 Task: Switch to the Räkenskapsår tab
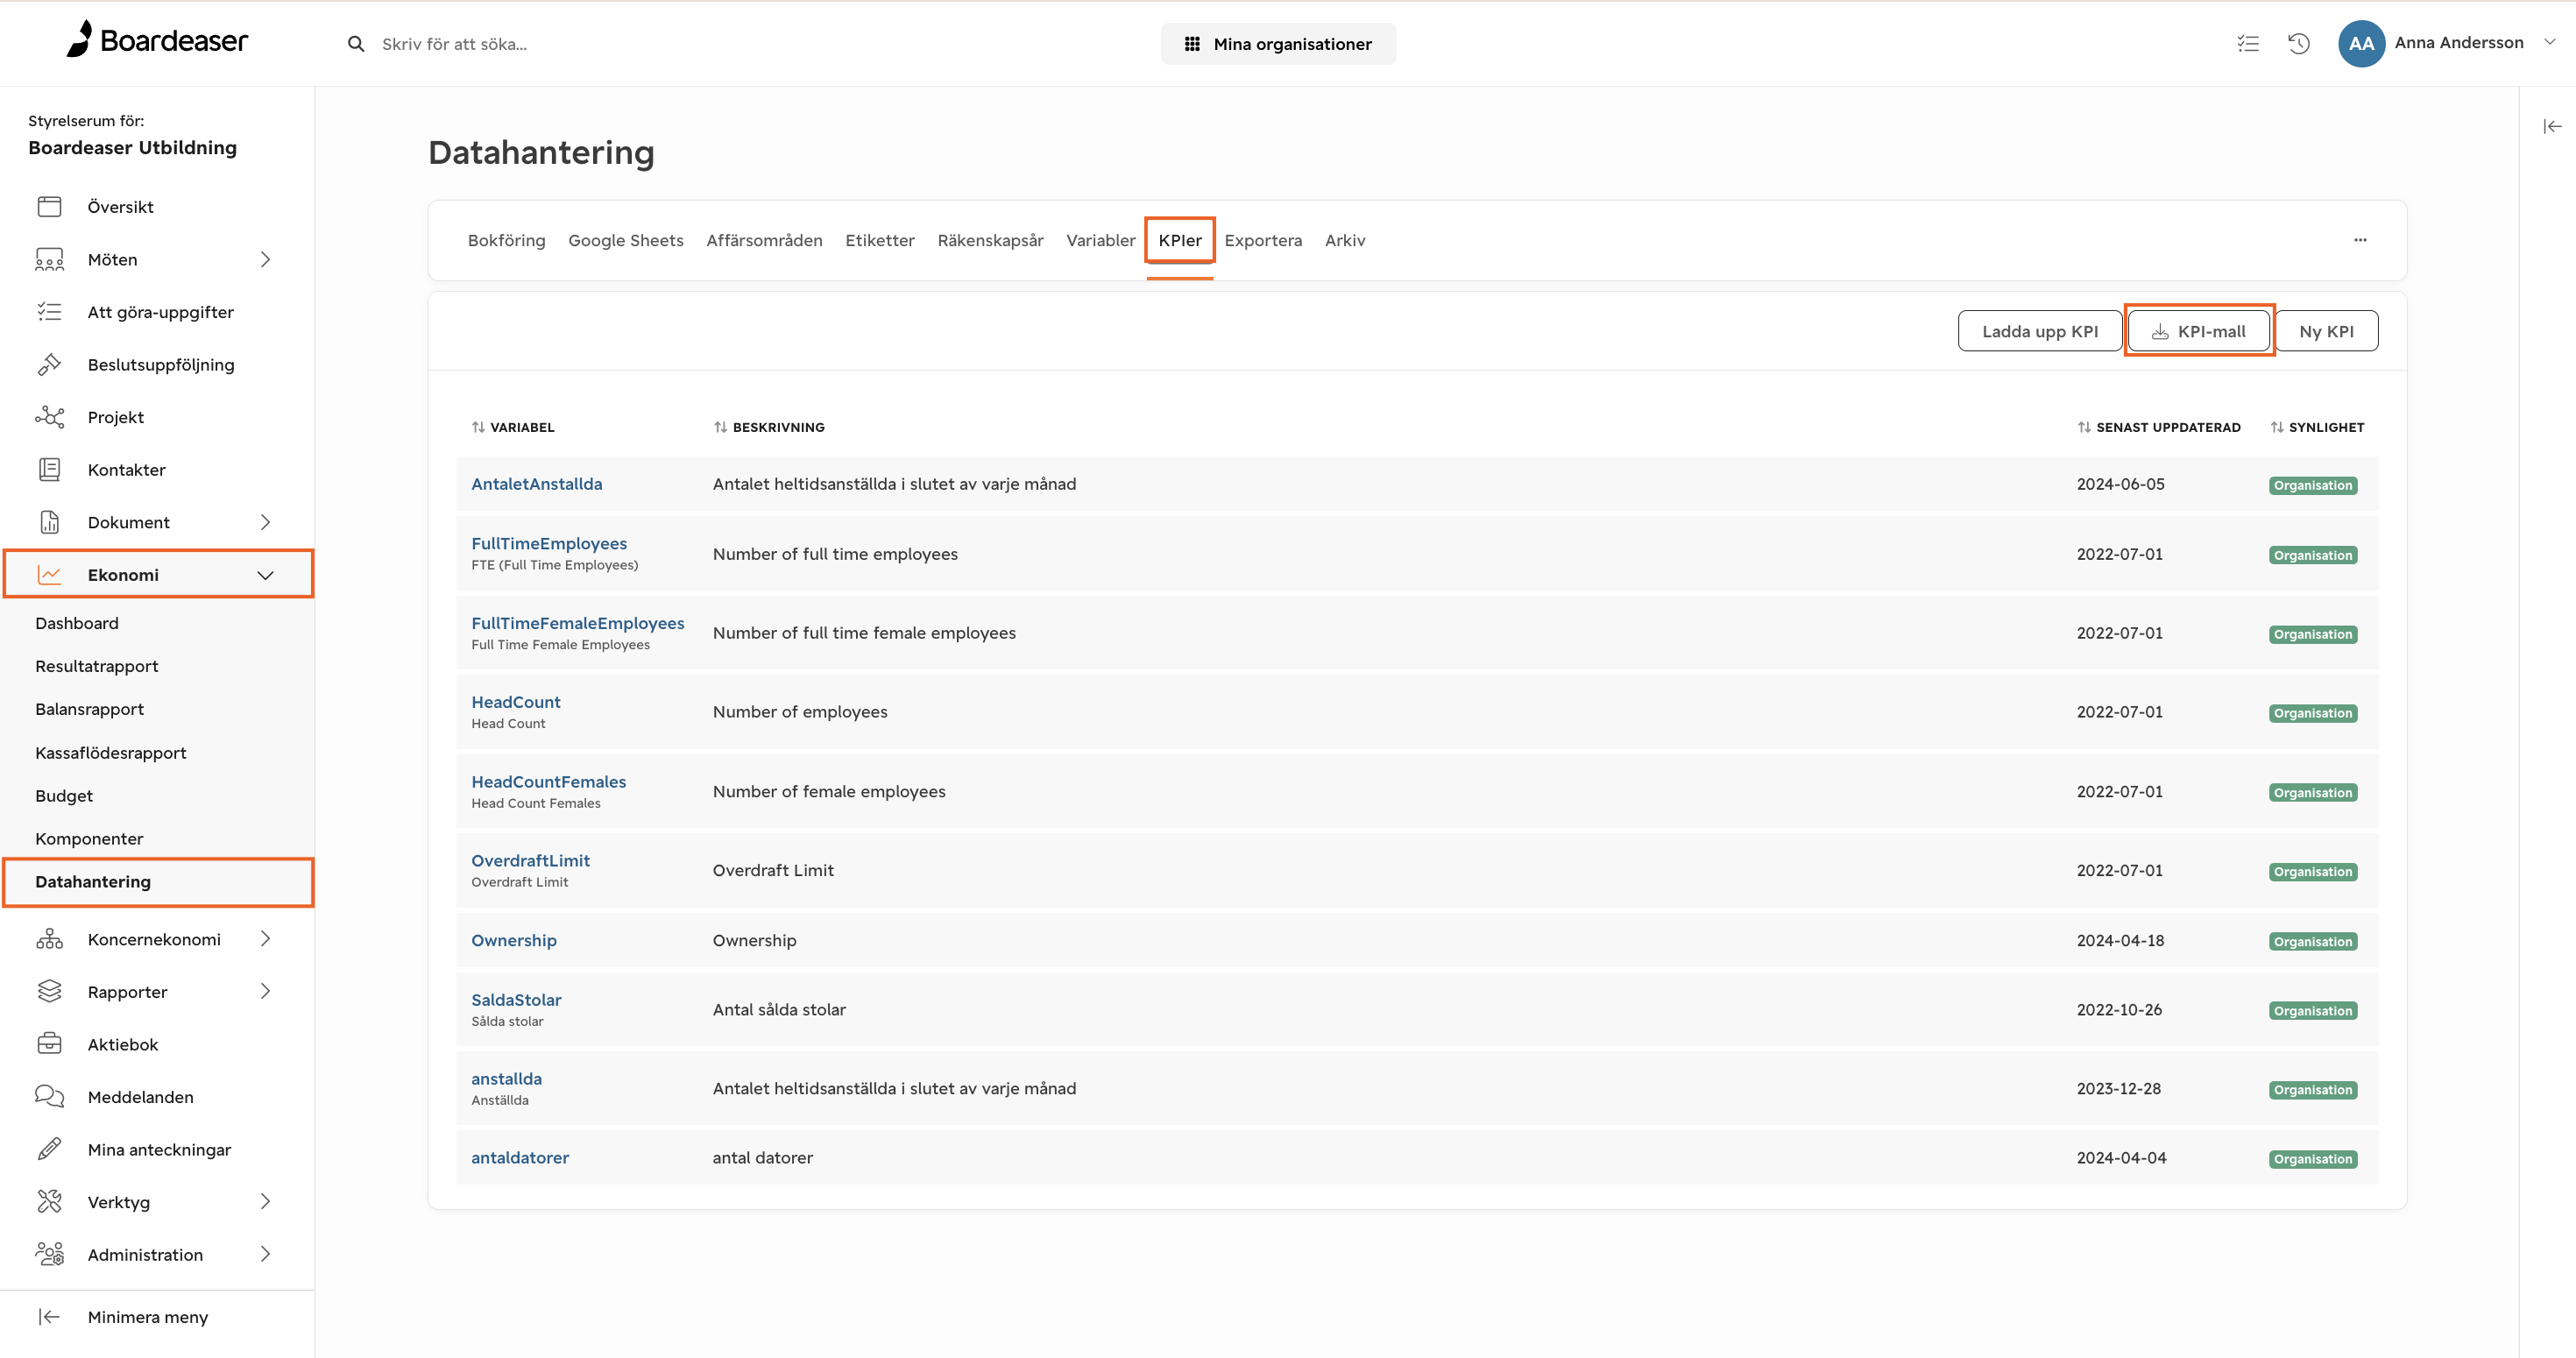pos(990,241)
